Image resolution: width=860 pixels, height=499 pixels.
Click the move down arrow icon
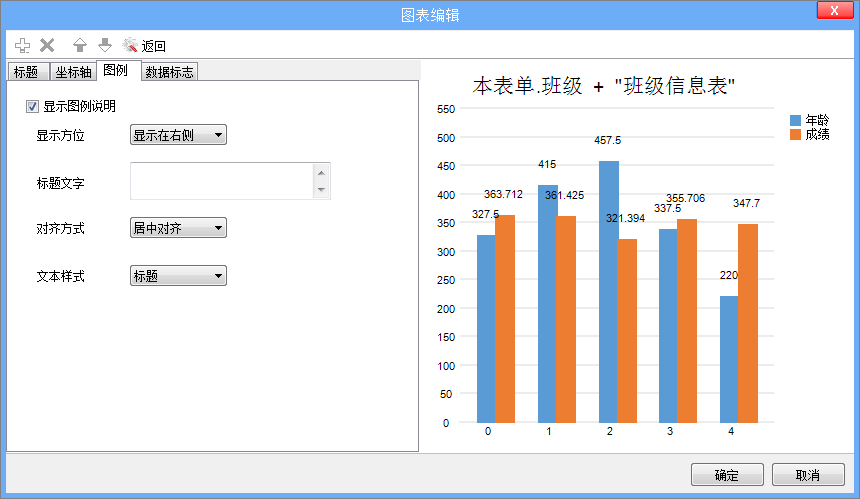point(105,46)
